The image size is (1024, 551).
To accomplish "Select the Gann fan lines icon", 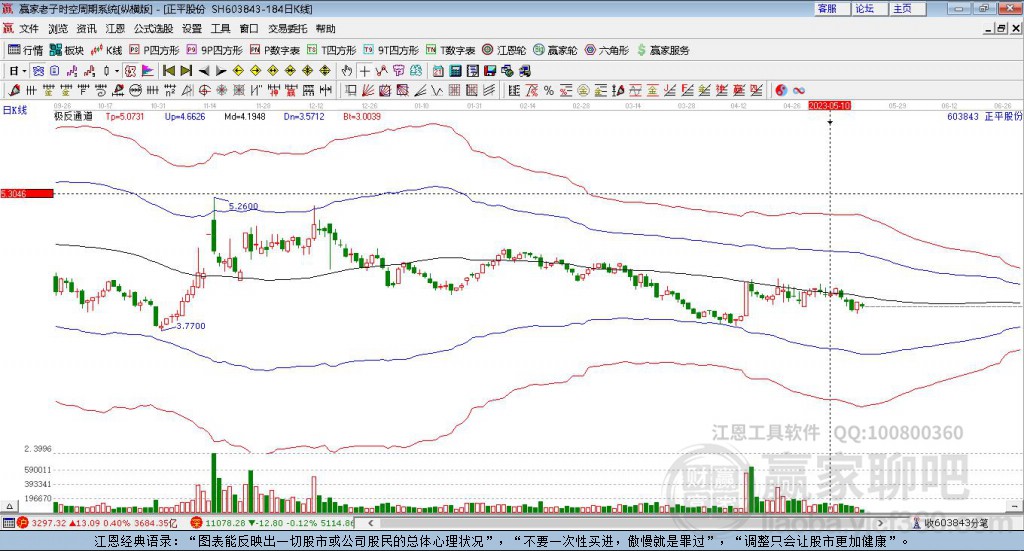I will 368,90.
